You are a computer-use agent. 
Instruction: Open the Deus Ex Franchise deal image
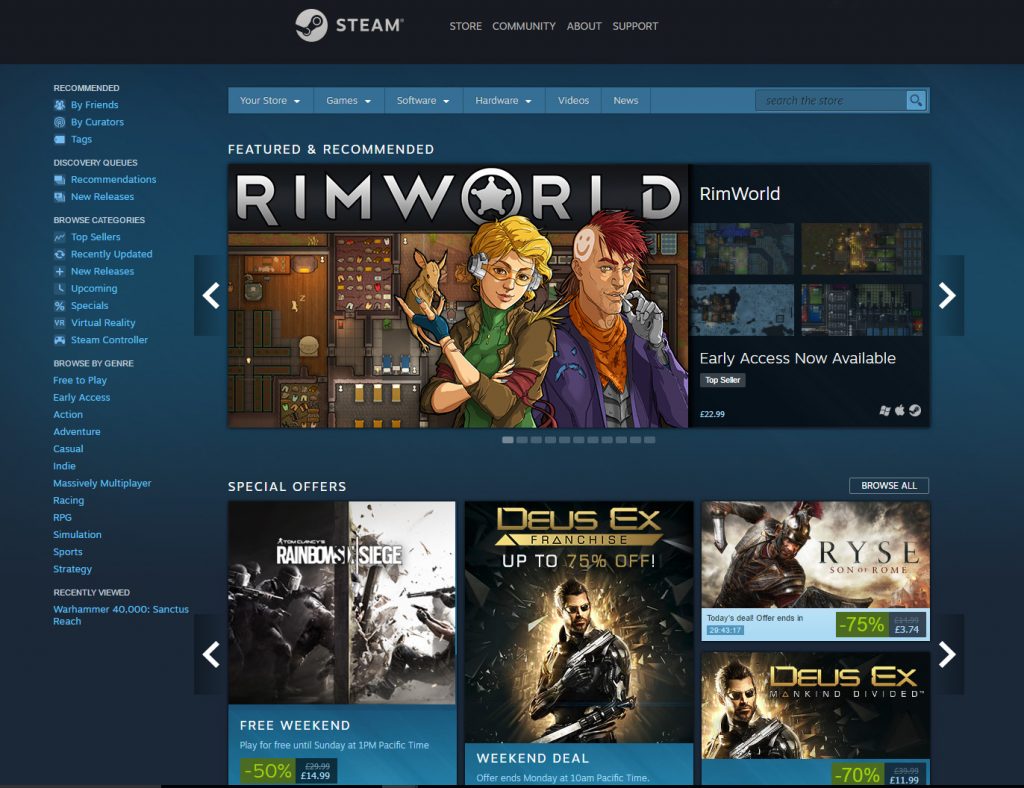[x=579, y=622]
